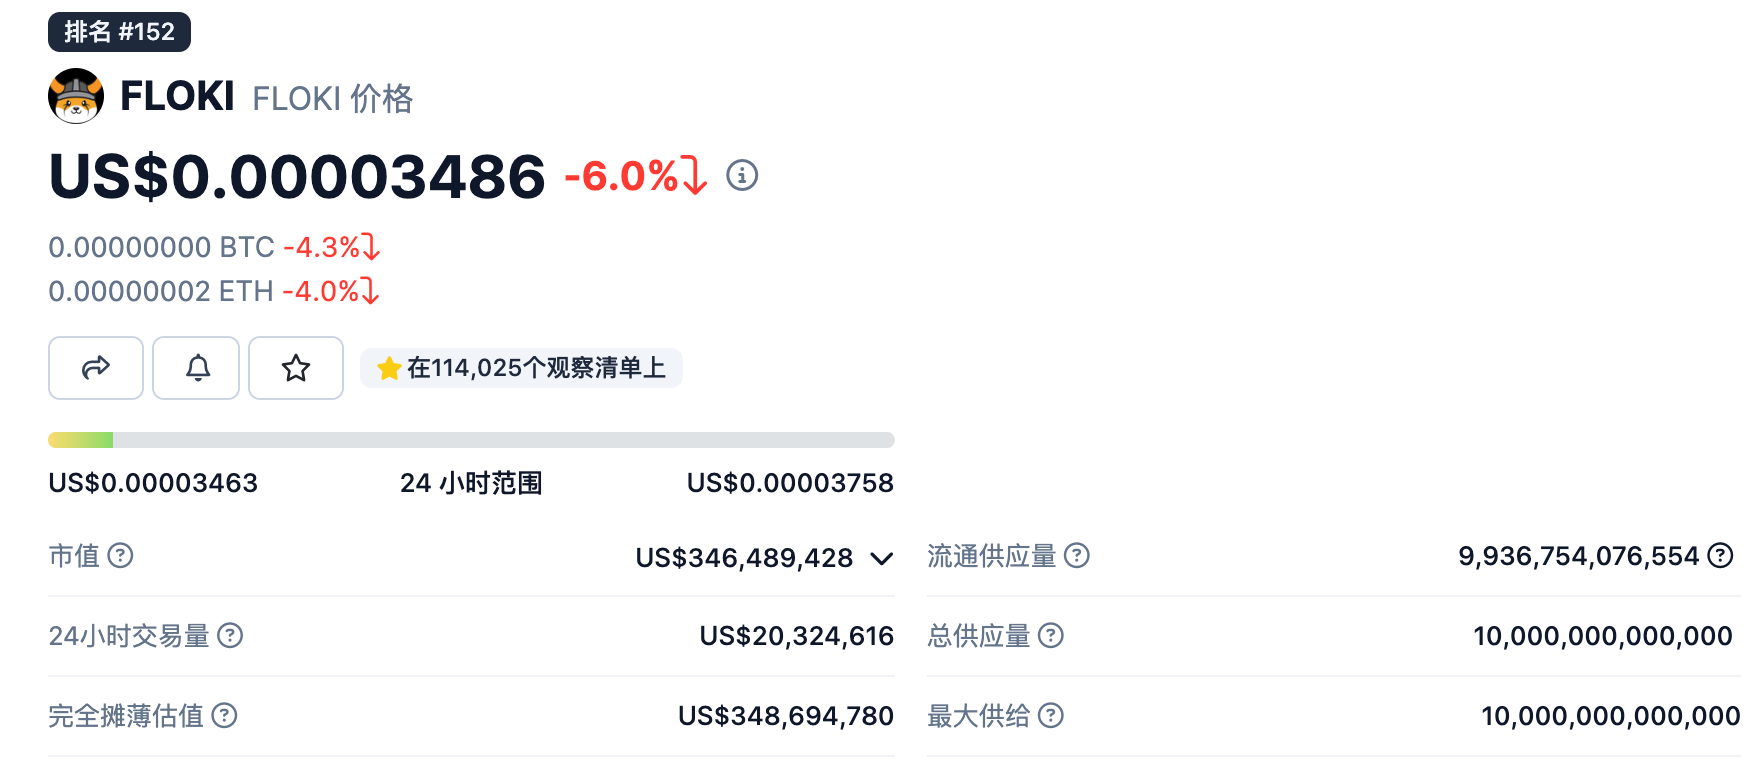Click the help icon next to 完全摊薄估值
Viewport: 1752px width, 760px height.
pos(225,715)
